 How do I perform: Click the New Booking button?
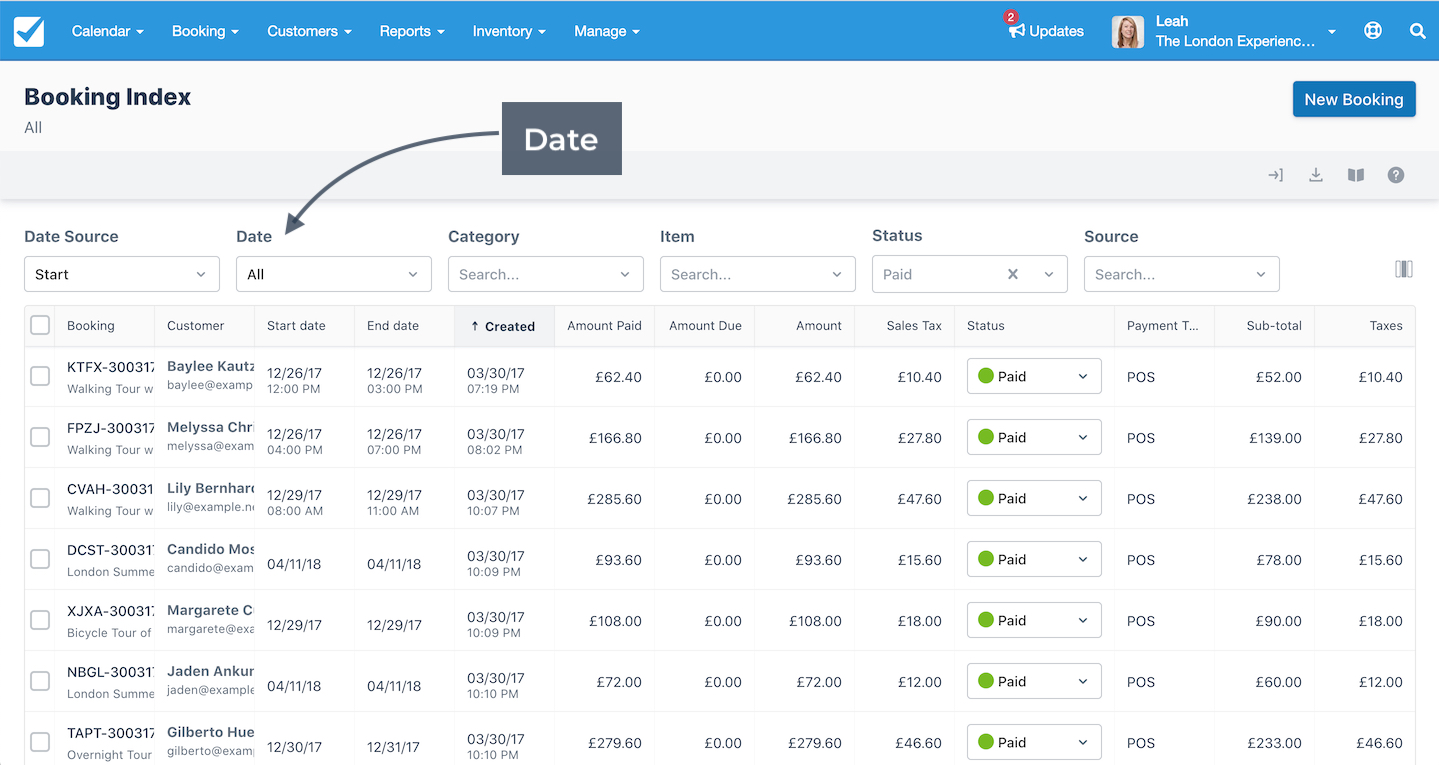coord(1354,99)
